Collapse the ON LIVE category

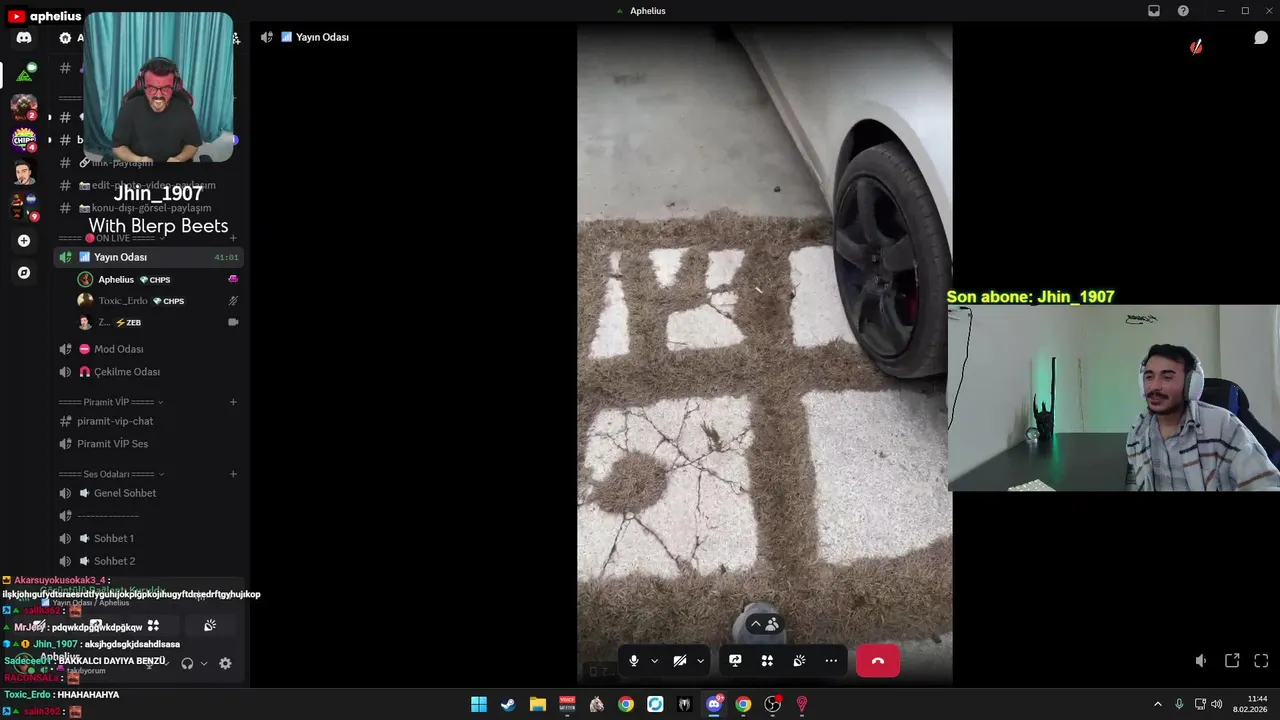click(111, 238)
